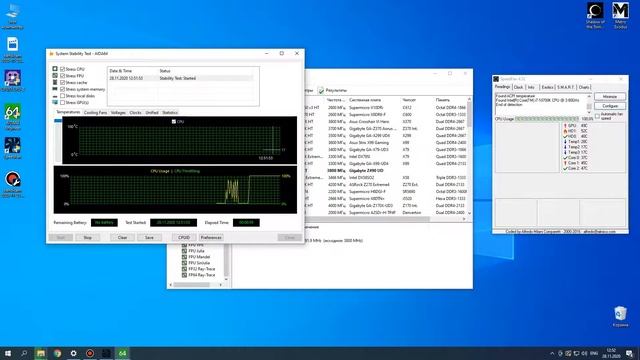Click the GPU temperature arrow icon in SpeedFan
Screen dimensions: 640x360
coord(565,126)
